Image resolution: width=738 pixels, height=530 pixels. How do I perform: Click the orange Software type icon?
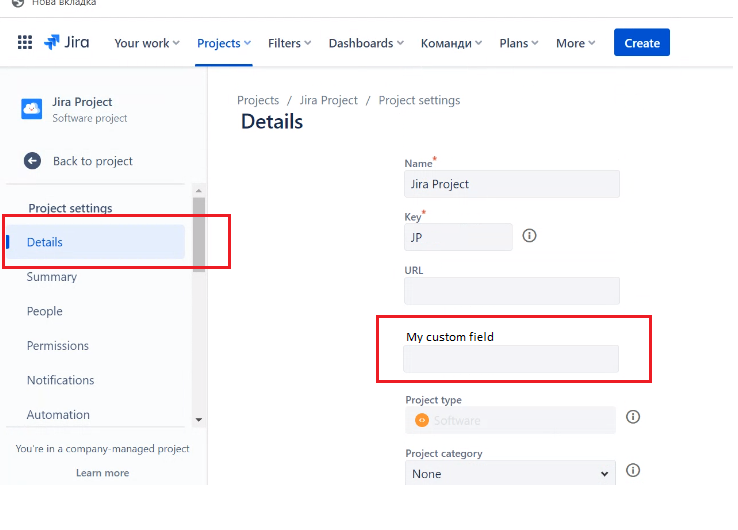click(x=422, y=420)
